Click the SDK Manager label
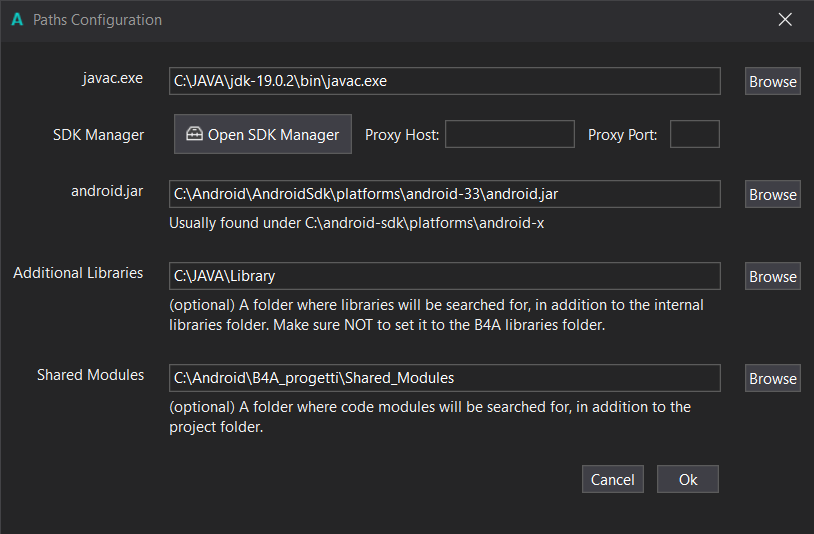The image size is (814, 534). click(98, 134)
